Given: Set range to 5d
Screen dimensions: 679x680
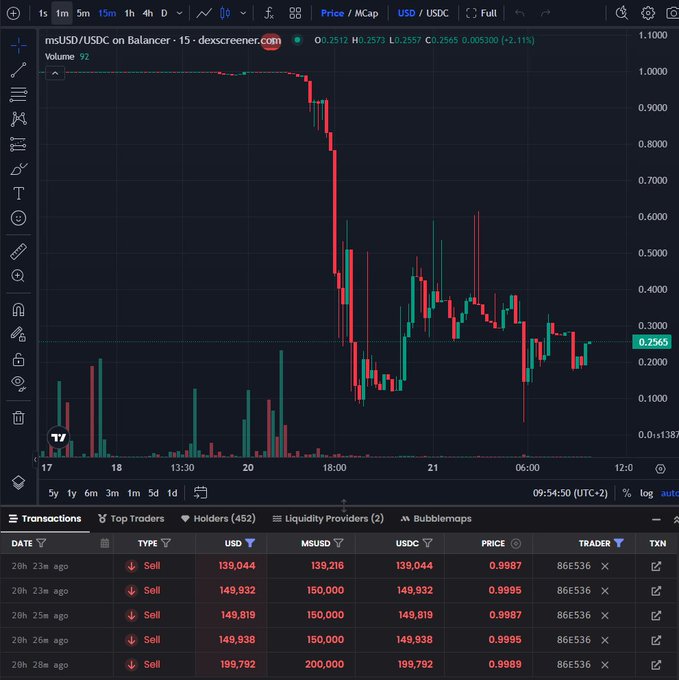Looking at the screenshot, I should click(153, 493).
